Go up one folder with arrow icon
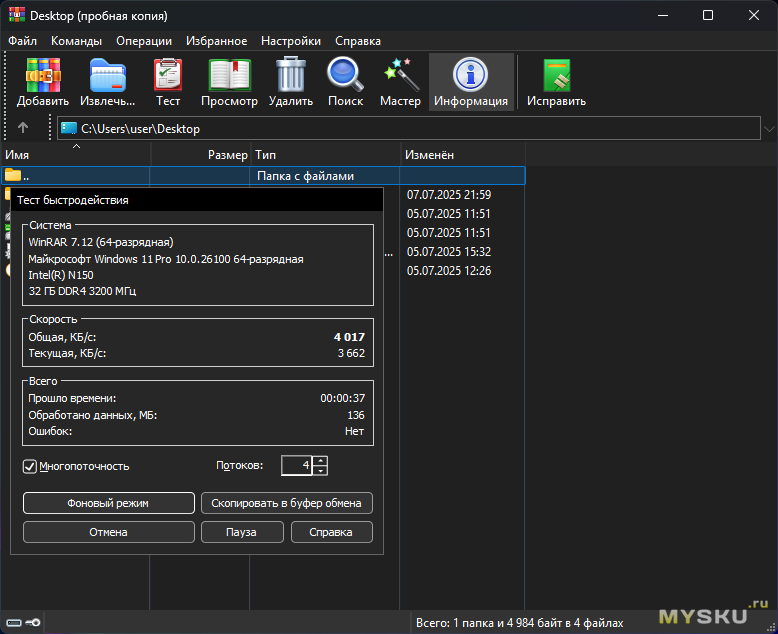 point(23,128)
